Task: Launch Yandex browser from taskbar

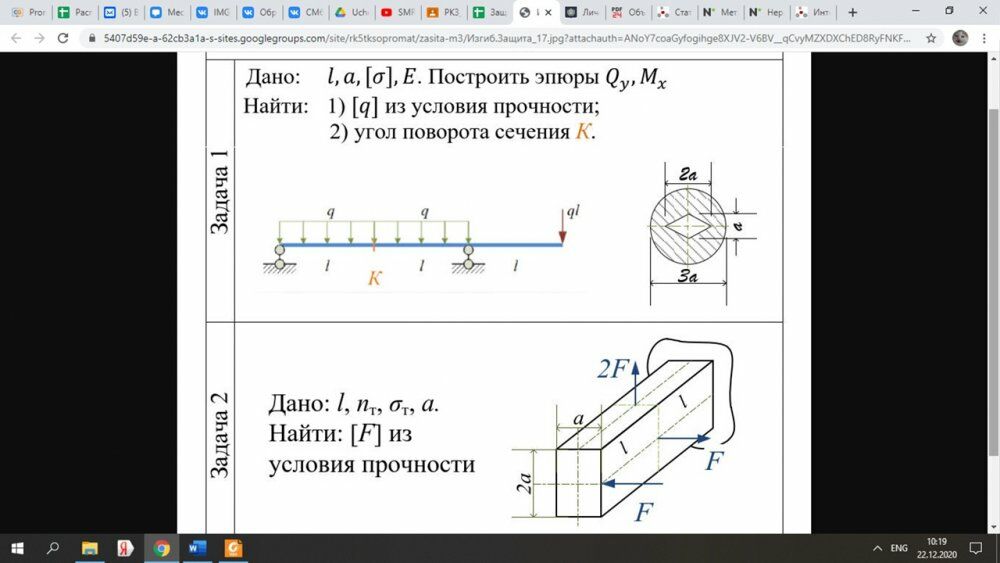Action: coord(125,548)
